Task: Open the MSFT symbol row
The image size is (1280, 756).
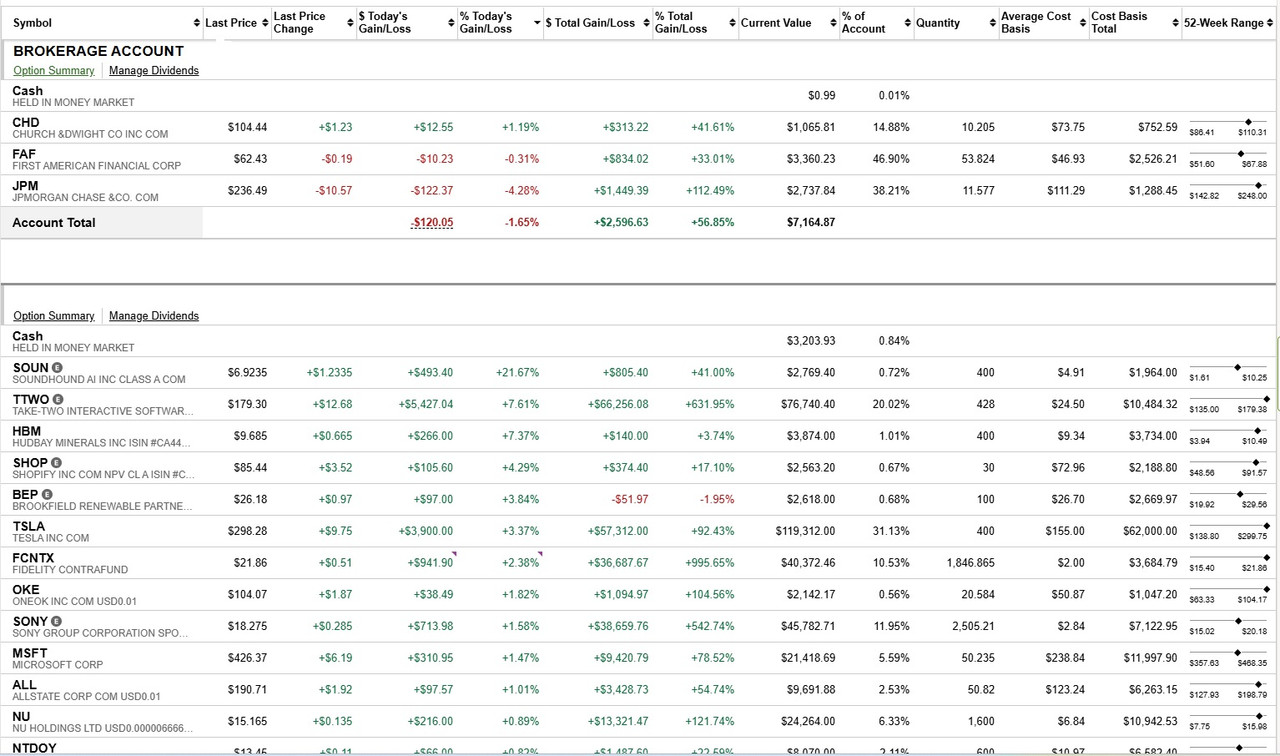Action: (30, 653)
